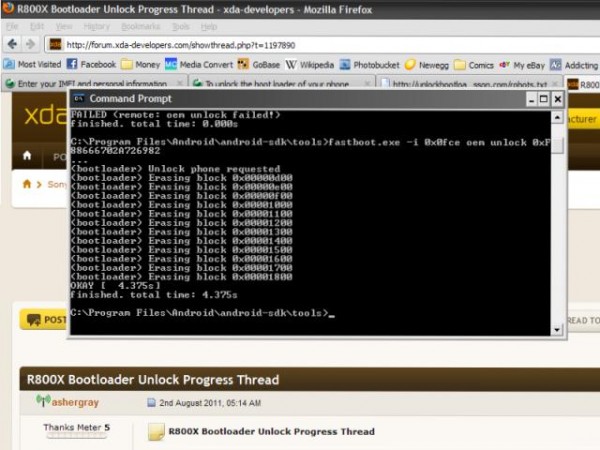Click the post date document icon
Screen dimensions: 600x450
[152, 402]
